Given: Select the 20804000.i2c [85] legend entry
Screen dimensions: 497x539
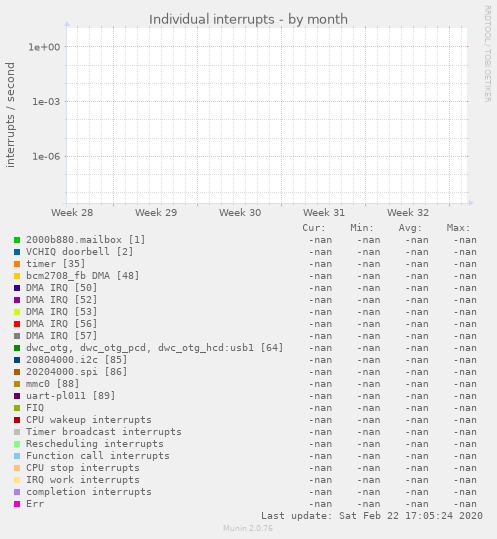Looking at the screenshot, I should click(x=76, y=360).
